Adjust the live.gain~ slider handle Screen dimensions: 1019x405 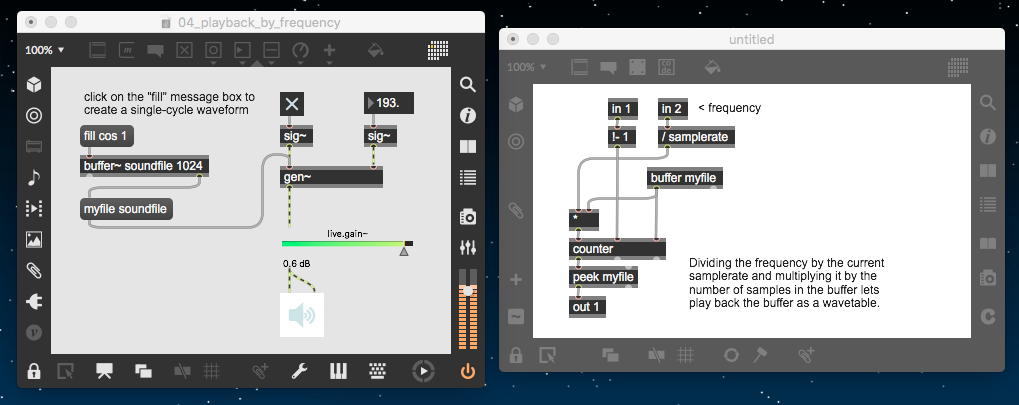click(x=404, y=251)
